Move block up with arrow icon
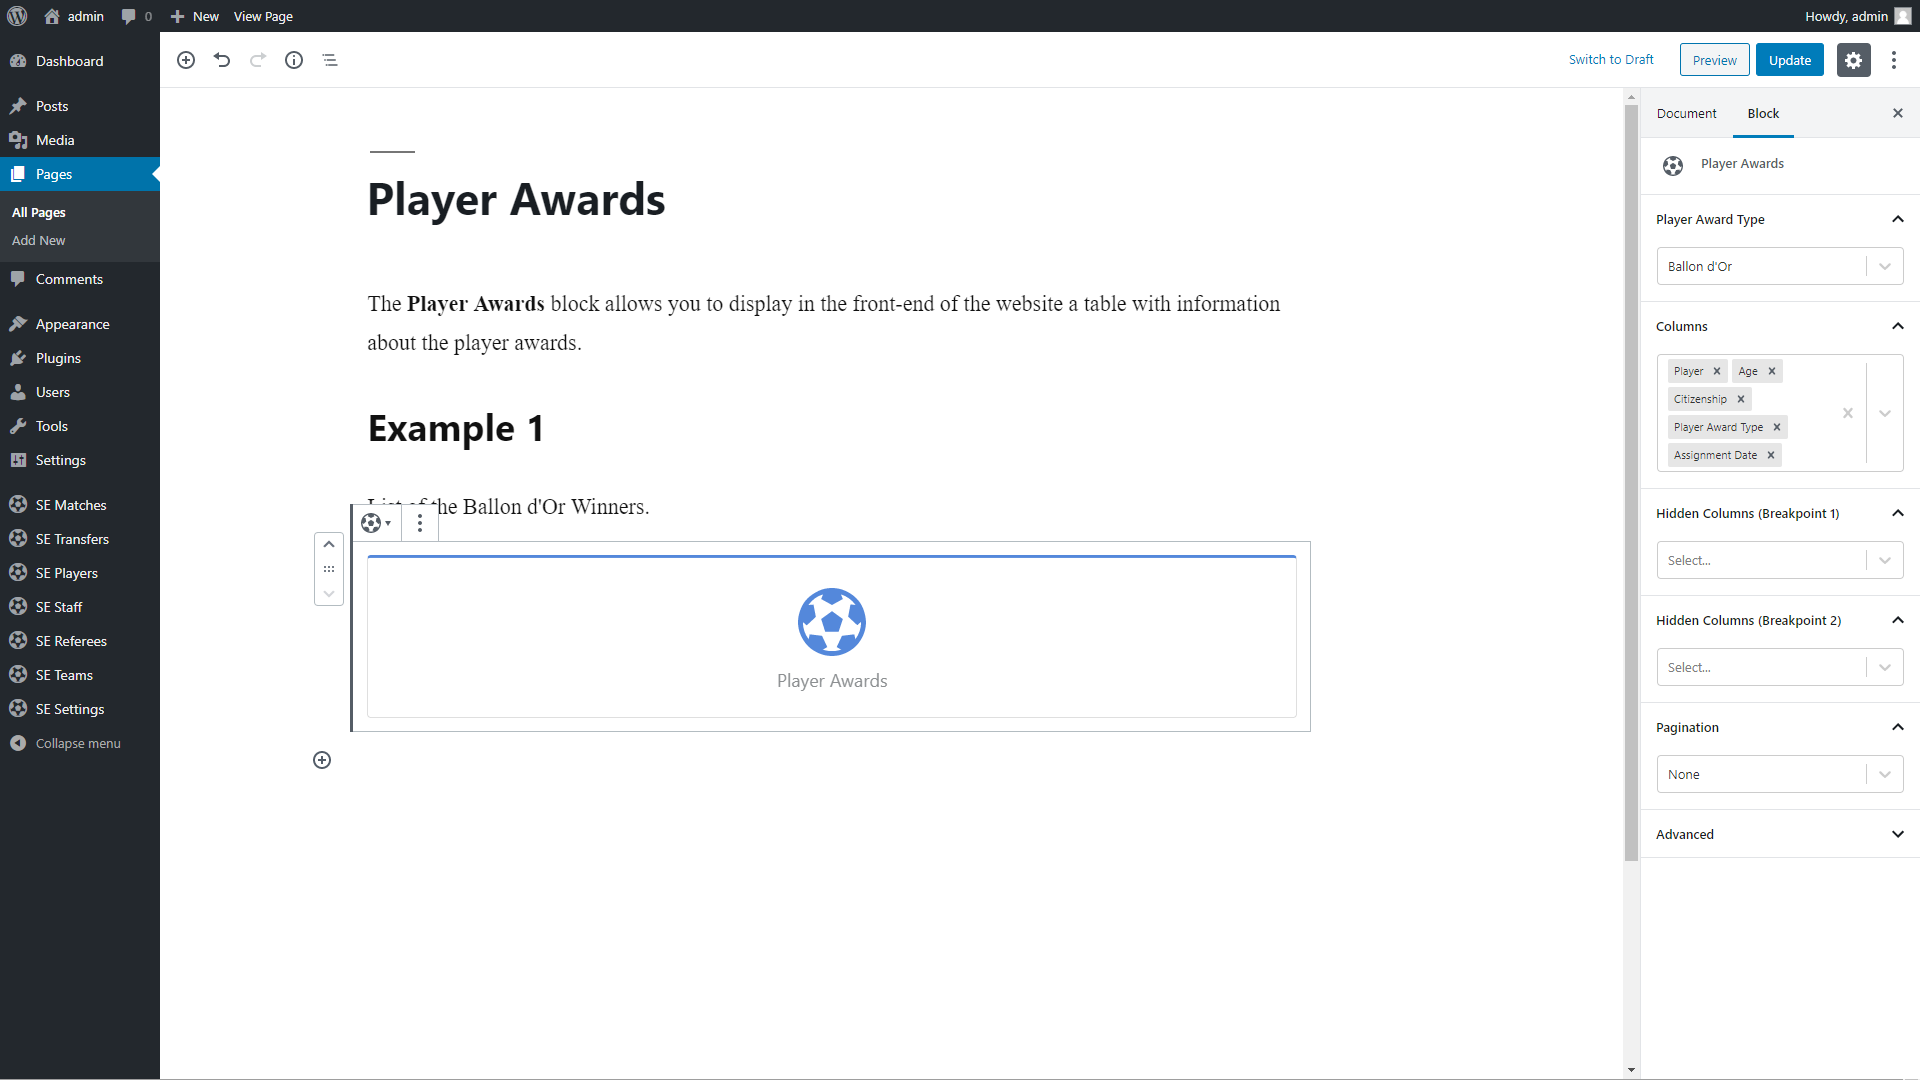This screenshot has height=1080, width=1920. pos(329,545)
